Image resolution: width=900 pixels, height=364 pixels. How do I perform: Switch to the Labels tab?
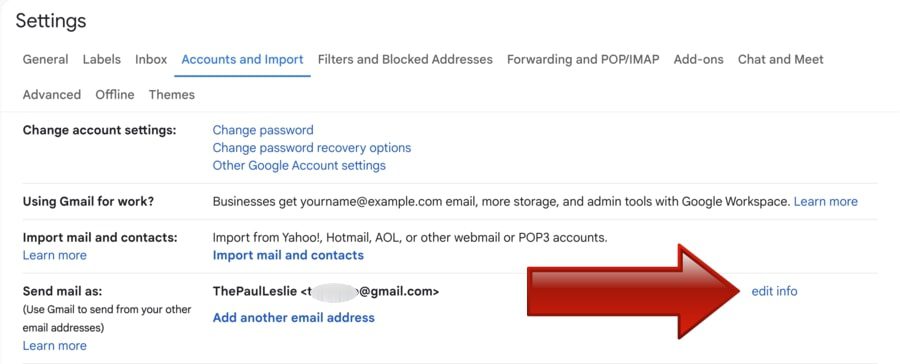point(102,60)
